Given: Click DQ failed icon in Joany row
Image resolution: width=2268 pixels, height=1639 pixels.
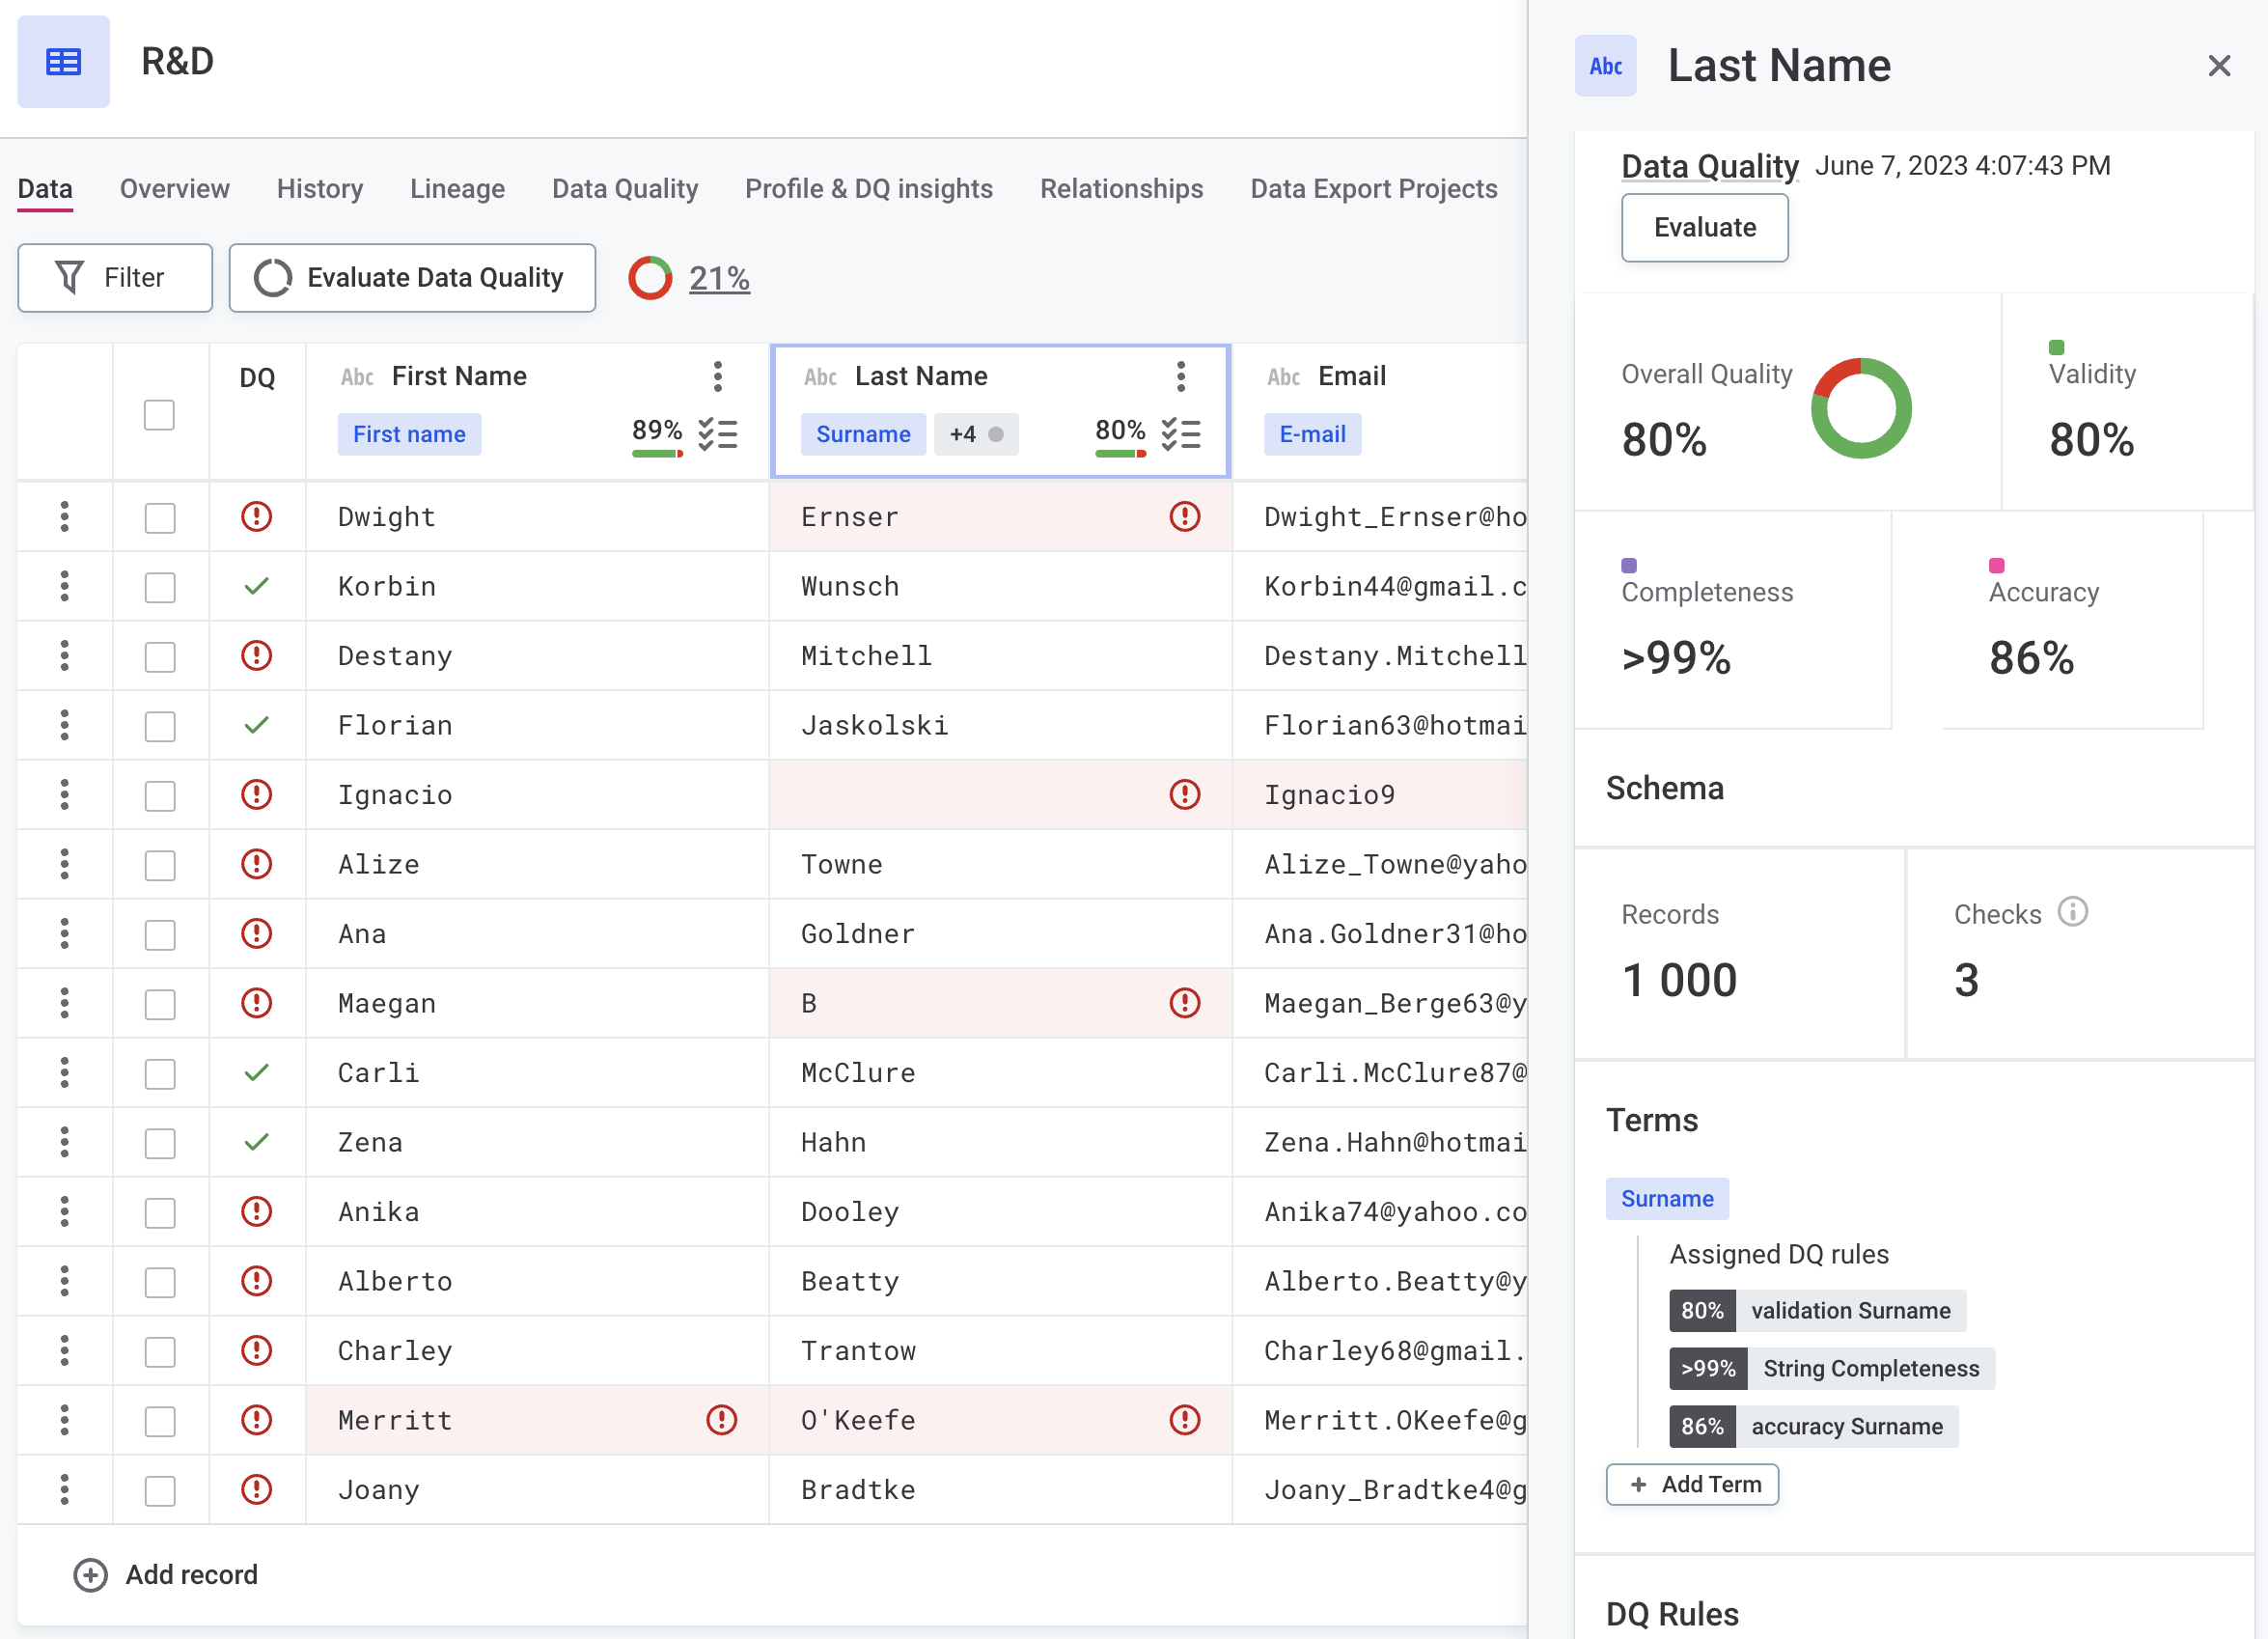Looking at the screenshot, I should (257, 1490).
